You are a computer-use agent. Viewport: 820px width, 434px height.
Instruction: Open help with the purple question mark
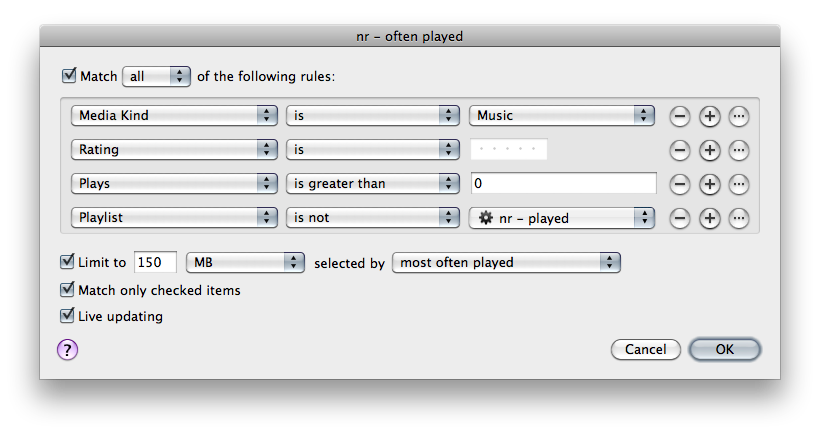pyautogui.click(x=67, y=349)
